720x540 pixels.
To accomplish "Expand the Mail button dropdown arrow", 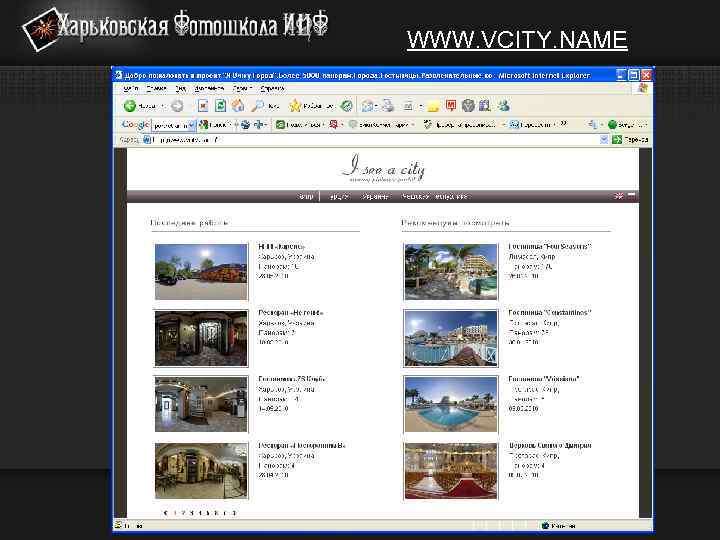I will (376, 107).
